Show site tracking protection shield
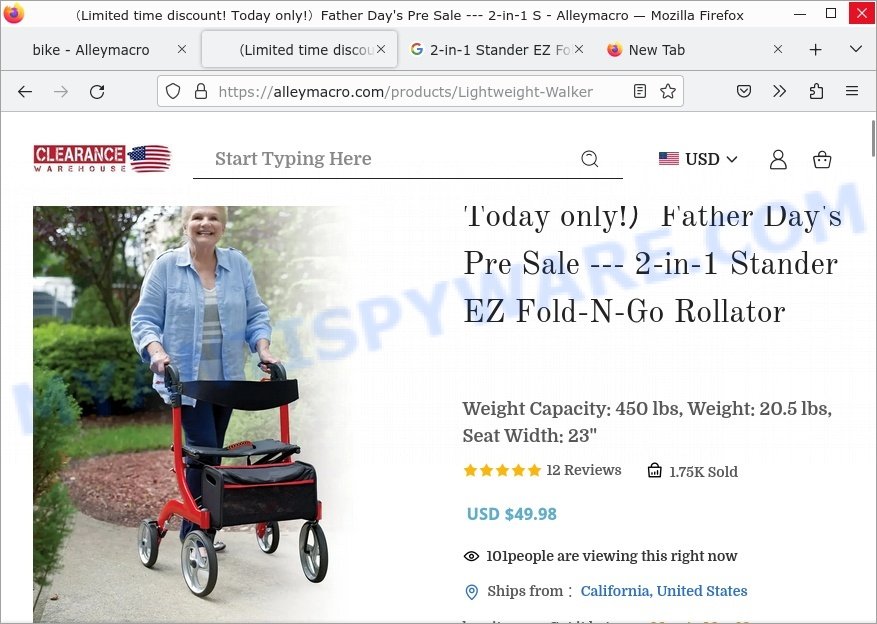 (x=173, y=91)
